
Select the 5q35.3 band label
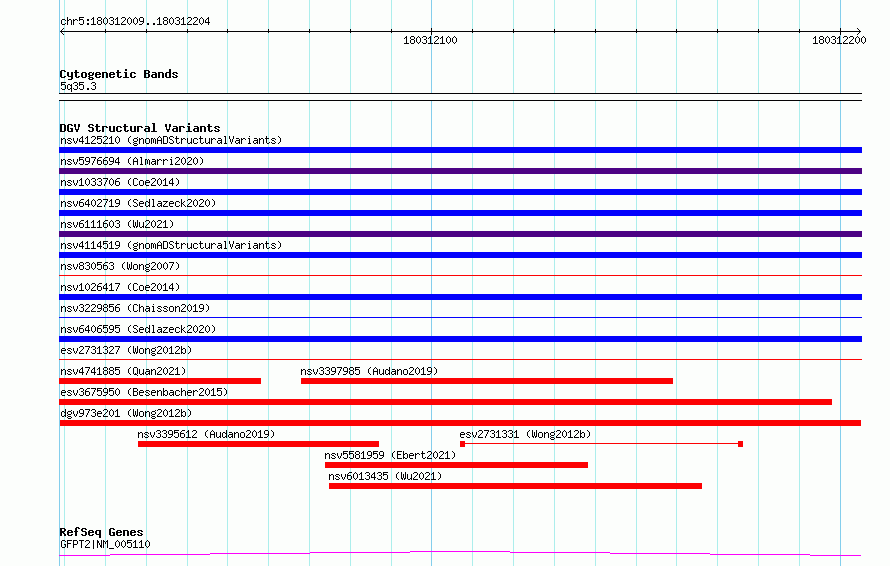78,86
